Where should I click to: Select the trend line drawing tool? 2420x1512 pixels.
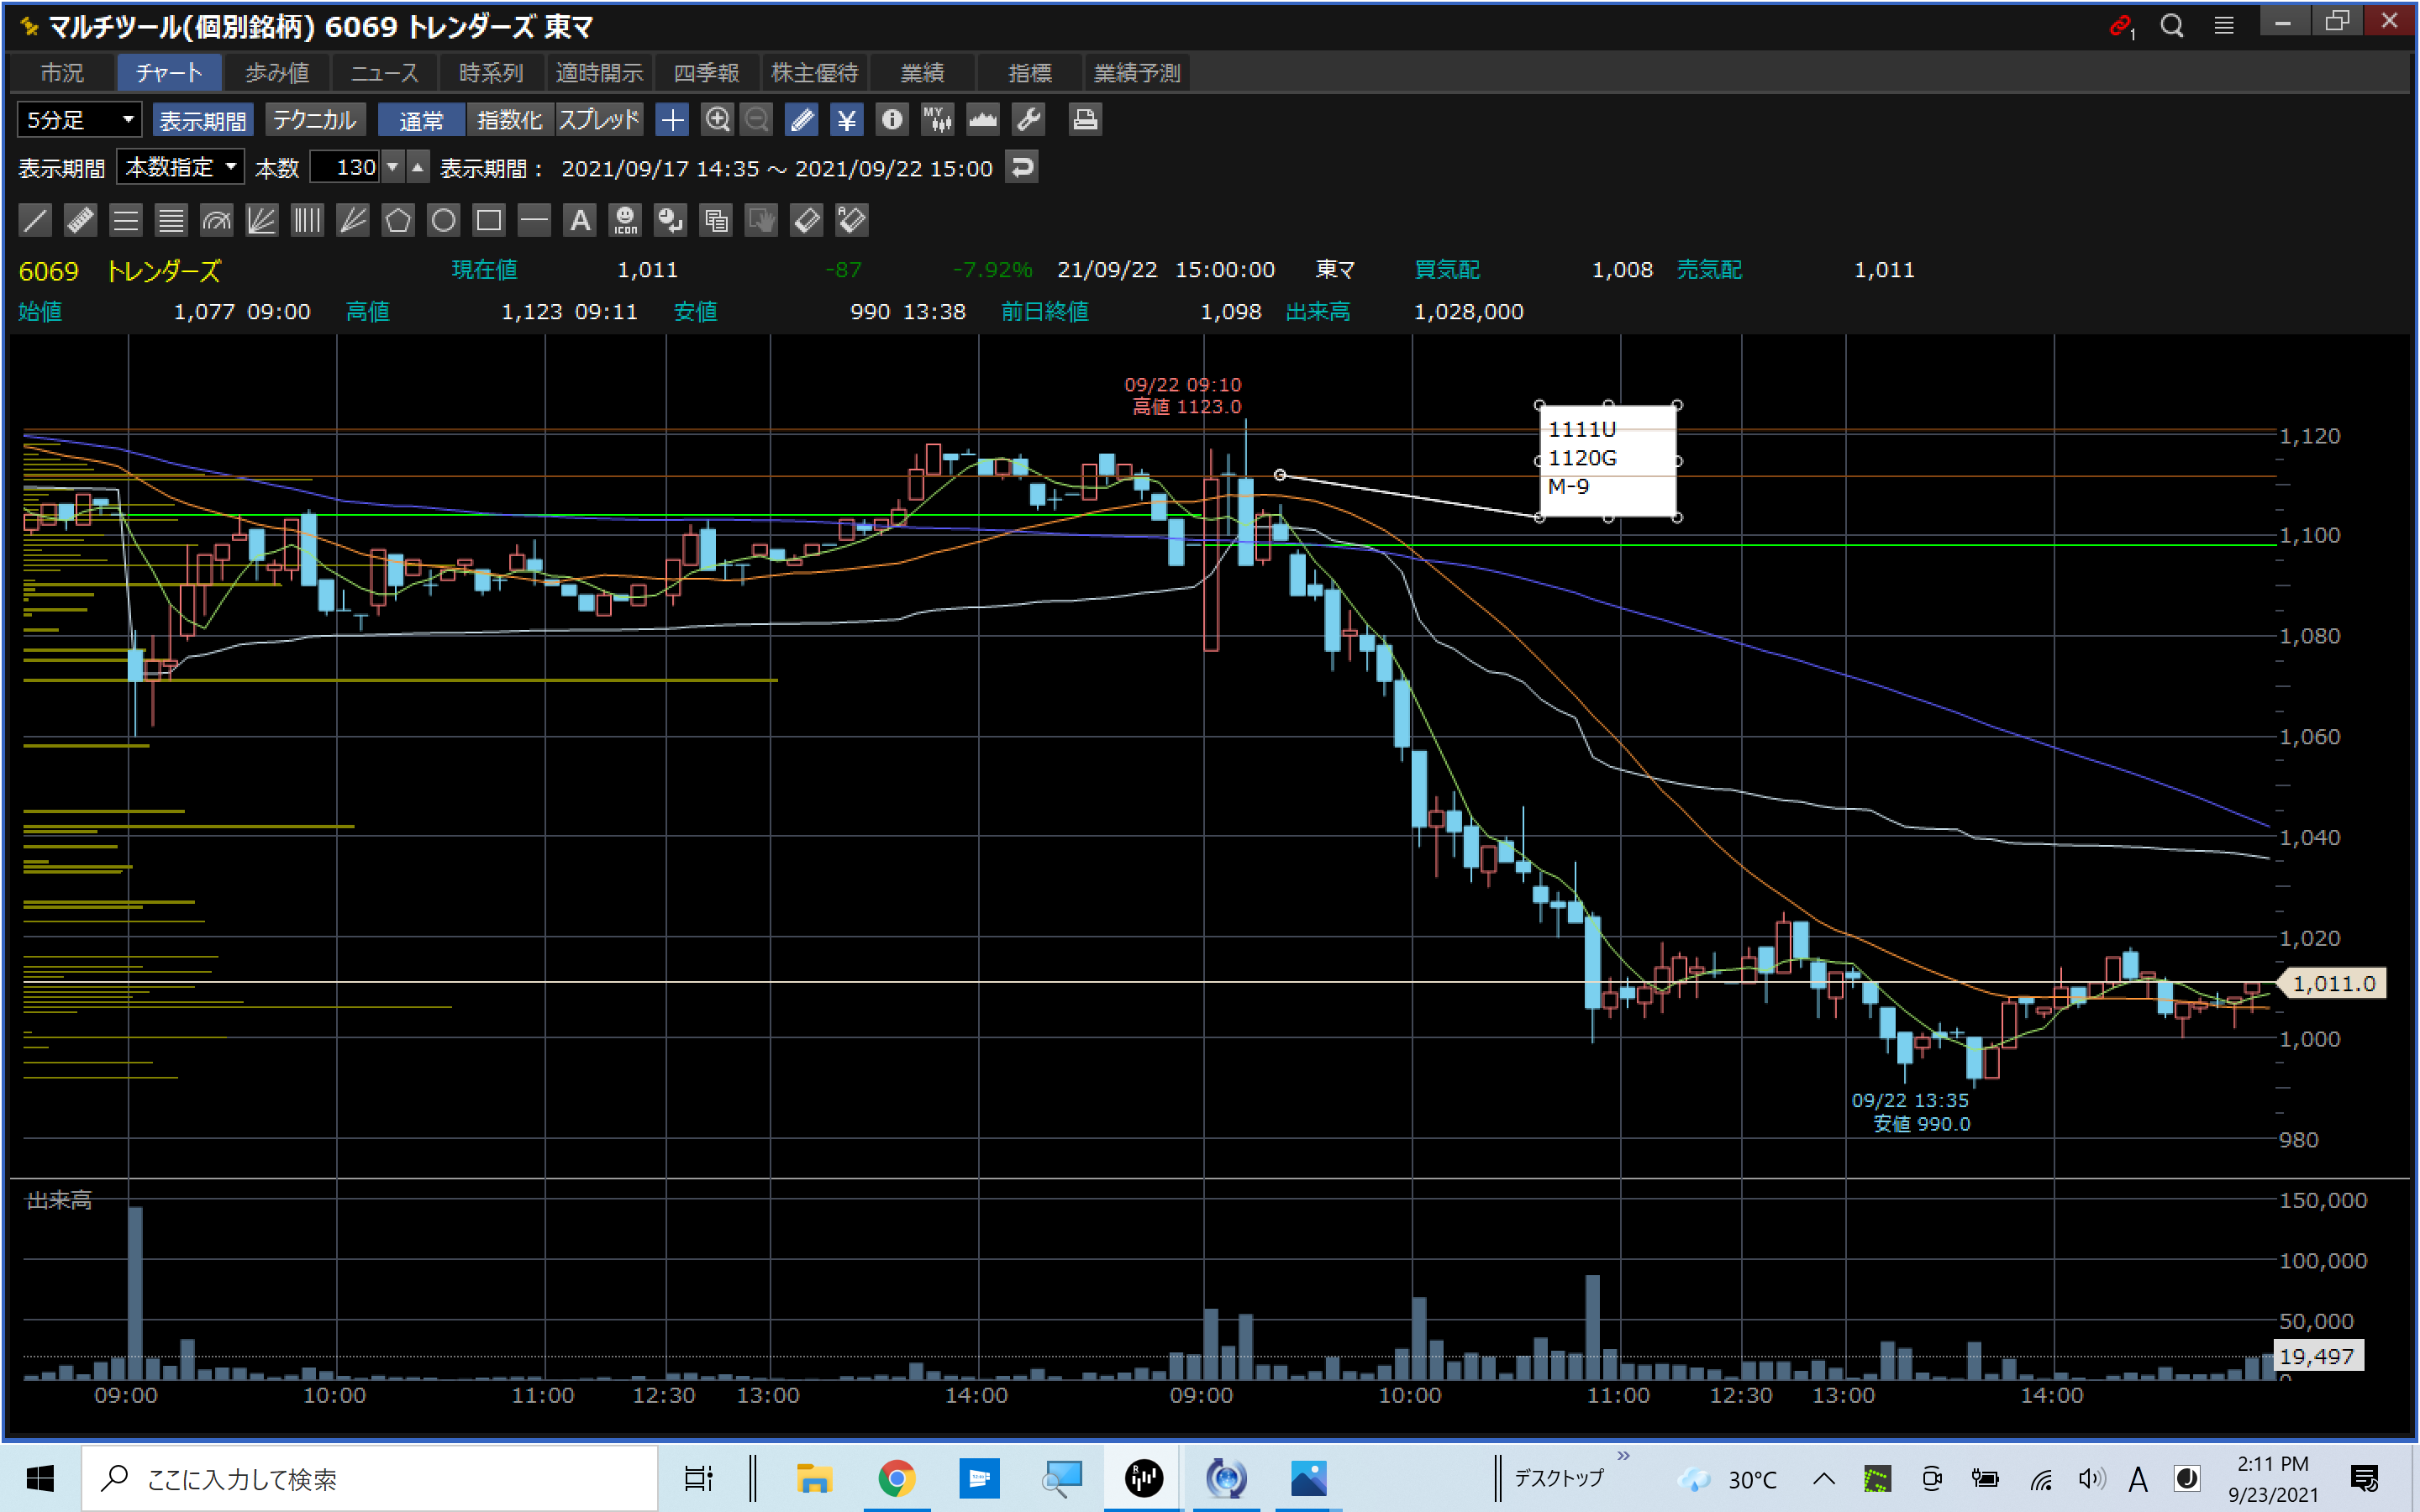35,220
